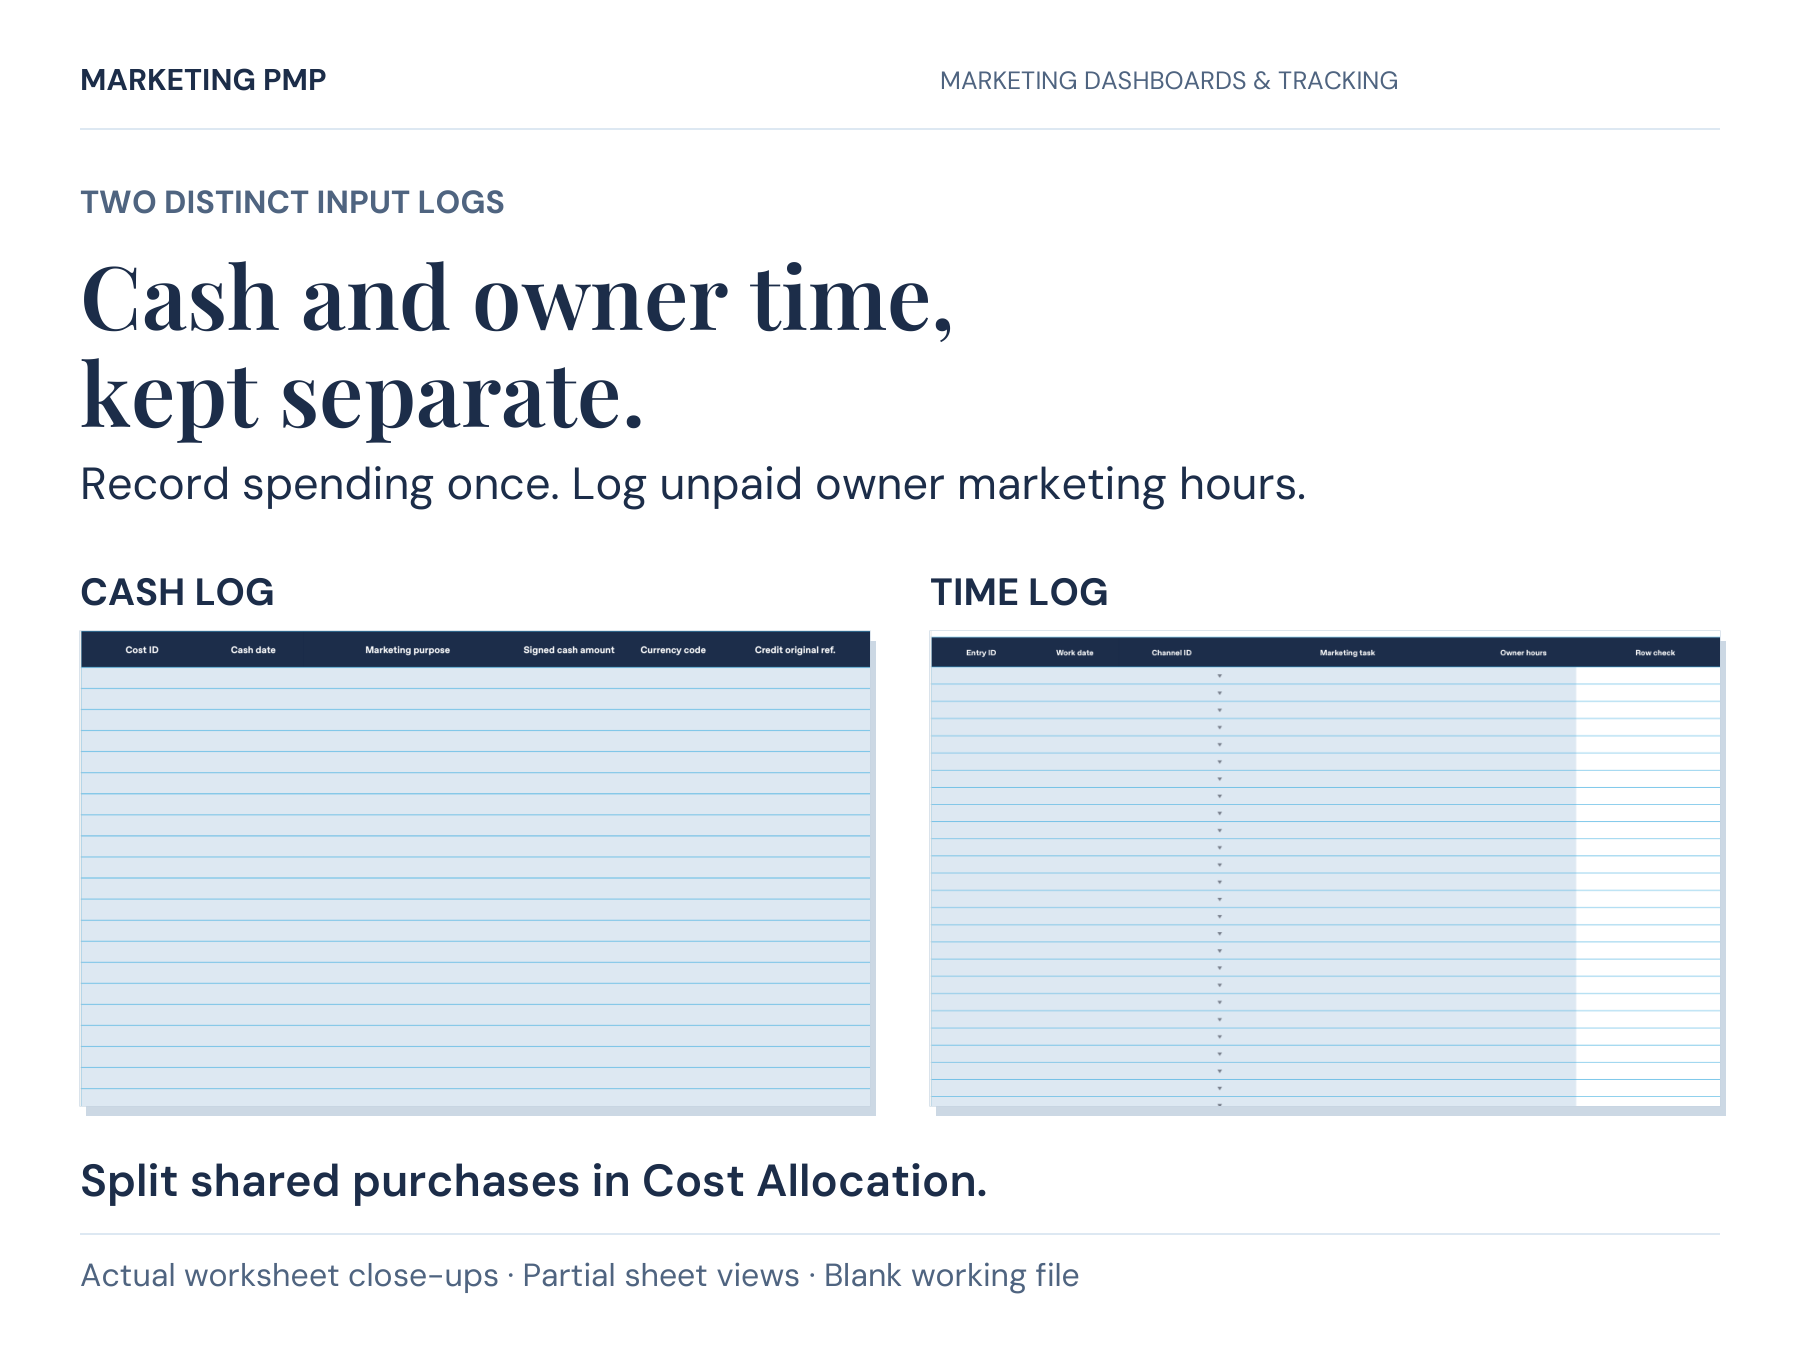Viewport: 1800px width, 1350px height.
Task: Click the MARKETING PMP header title
Action: 203,80
